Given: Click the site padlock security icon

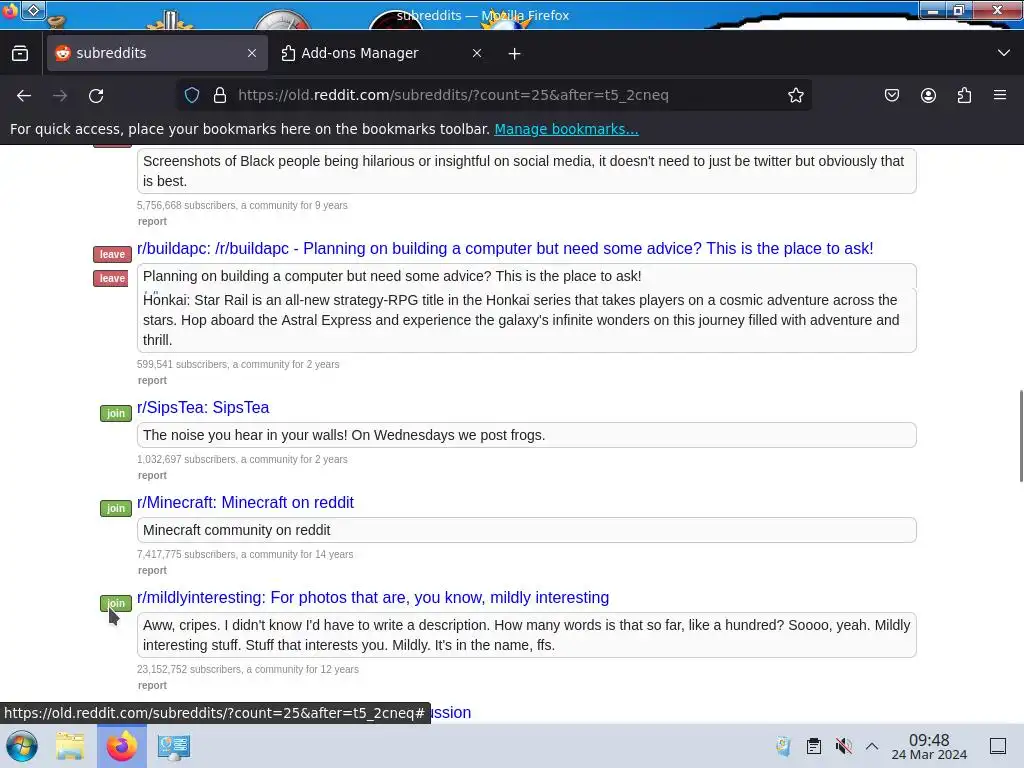Looking at the screenshot, I should [220, 95].
